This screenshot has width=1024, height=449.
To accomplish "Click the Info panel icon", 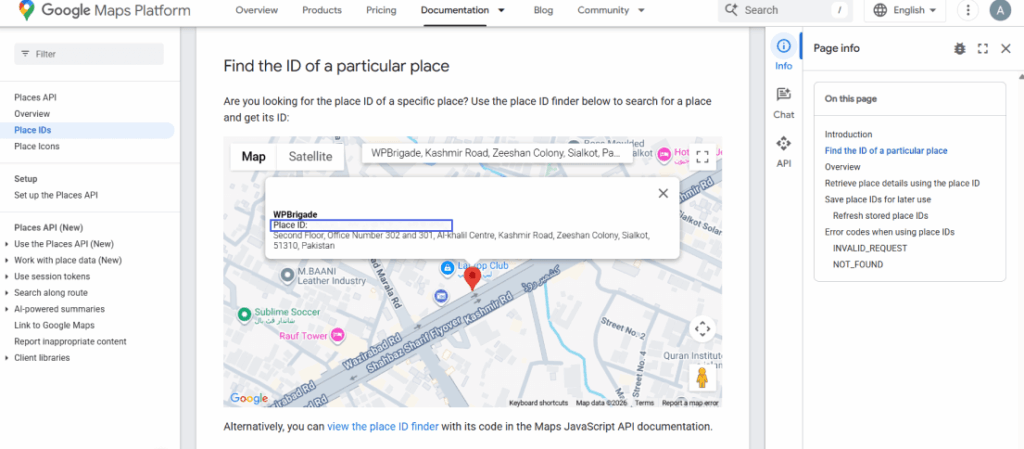I will pyautogui.click(x=783, y=46).
